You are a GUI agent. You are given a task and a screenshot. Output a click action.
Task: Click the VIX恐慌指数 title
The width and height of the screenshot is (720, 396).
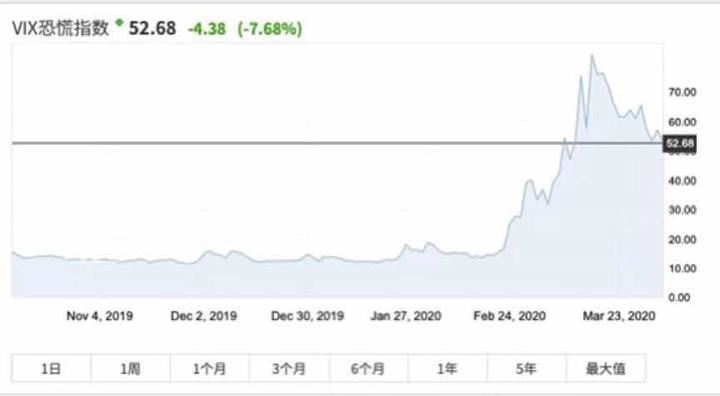point(61,28)
